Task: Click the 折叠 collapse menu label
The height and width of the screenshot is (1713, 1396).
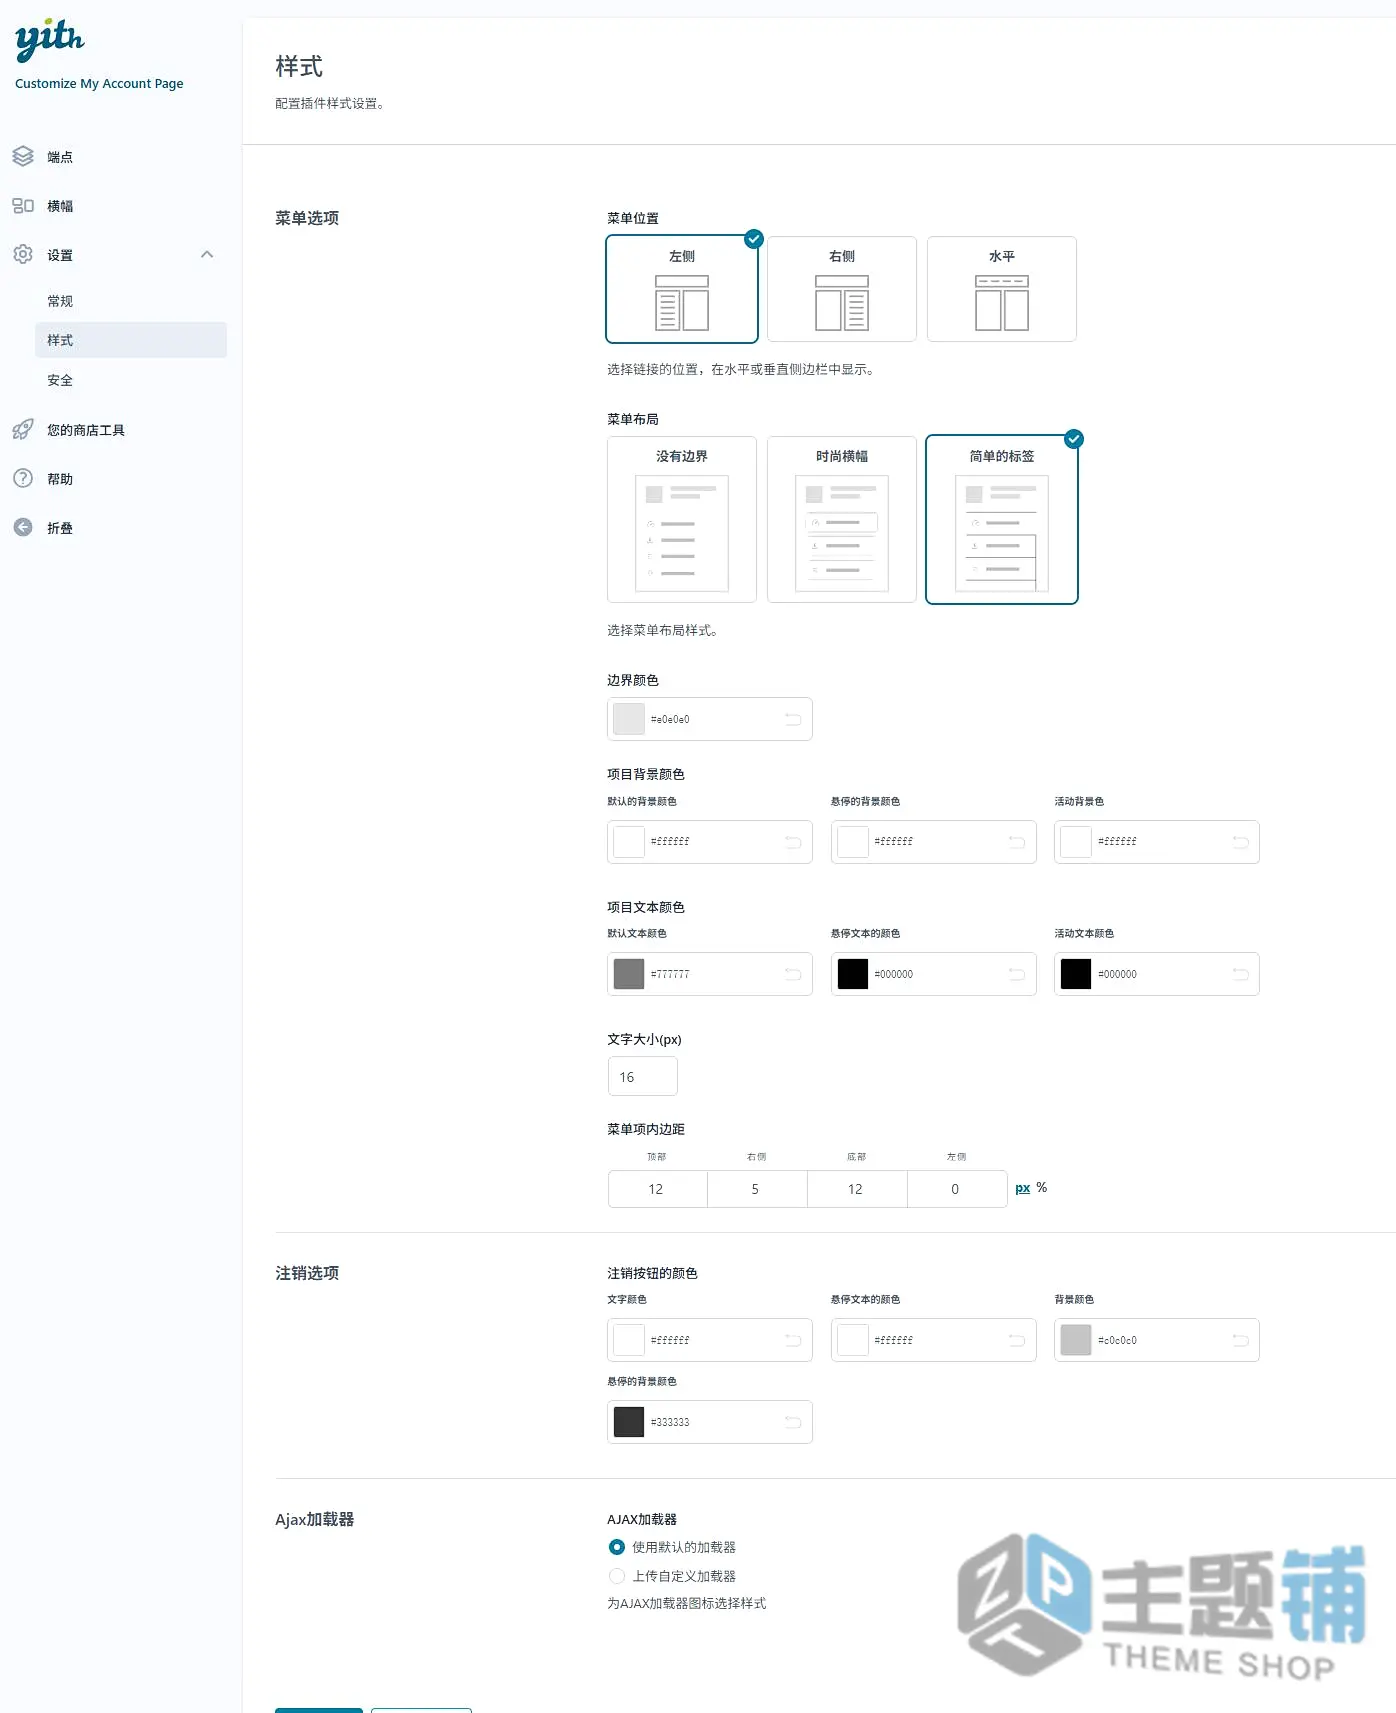Action: 60,528
